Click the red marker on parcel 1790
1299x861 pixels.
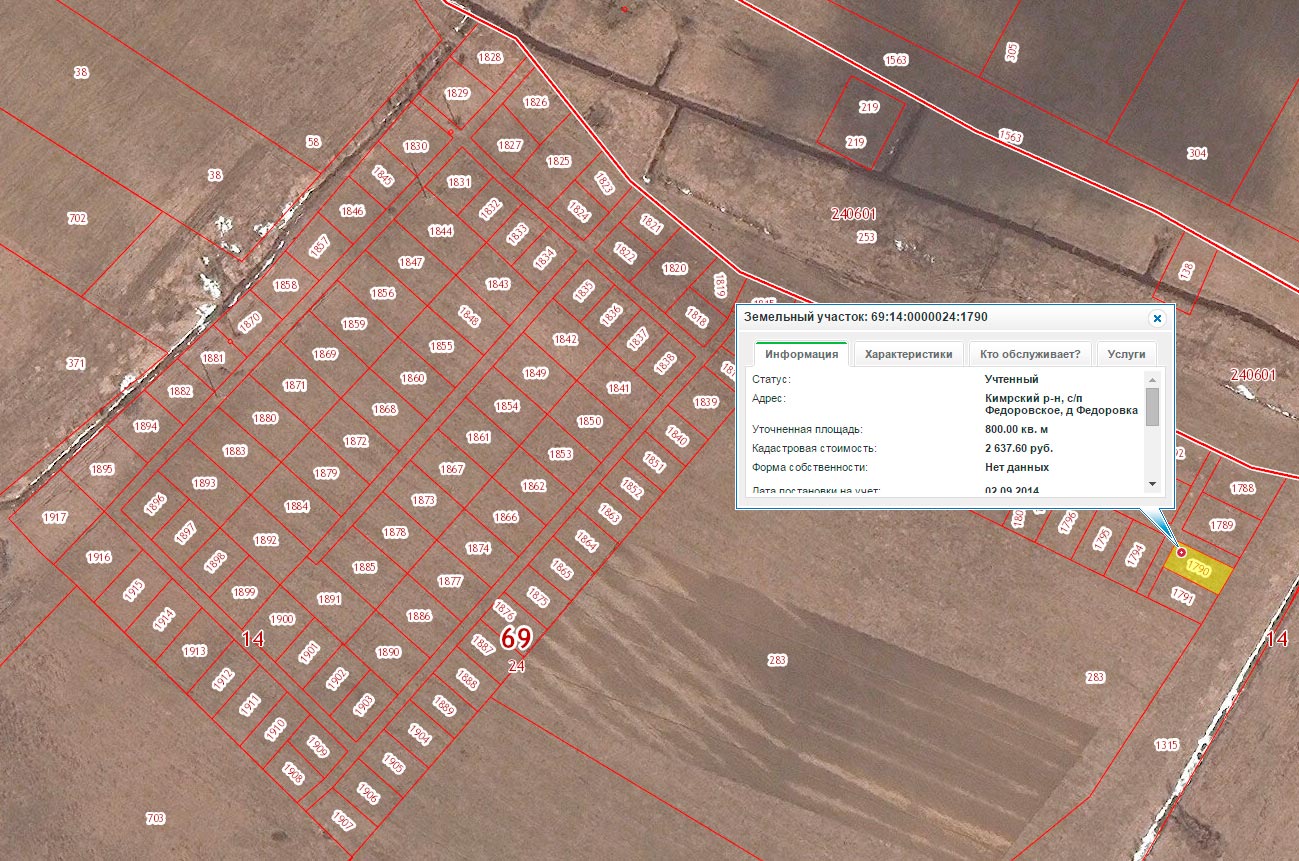1181,551
